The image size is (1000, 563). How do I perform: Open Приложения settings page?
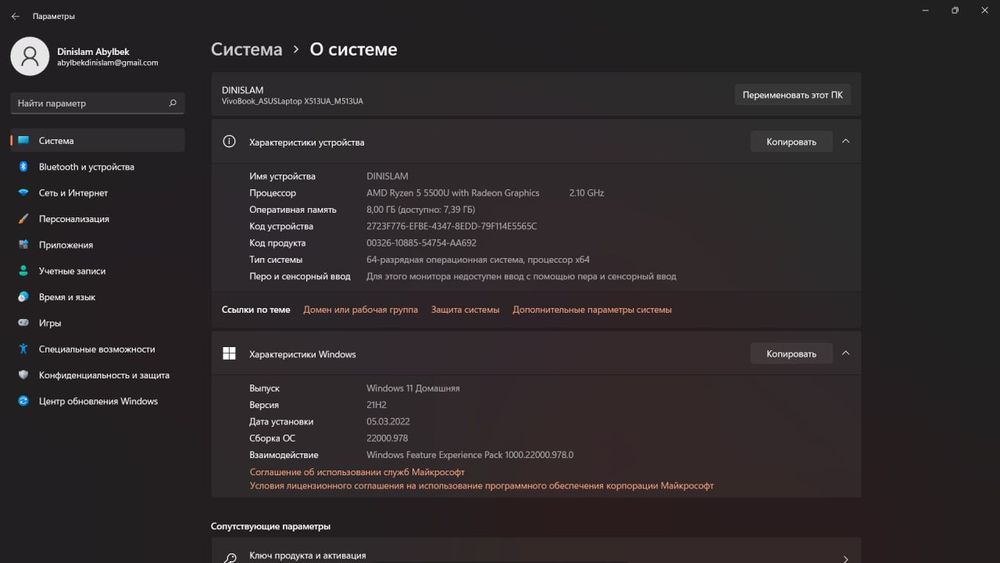(66, 245)
